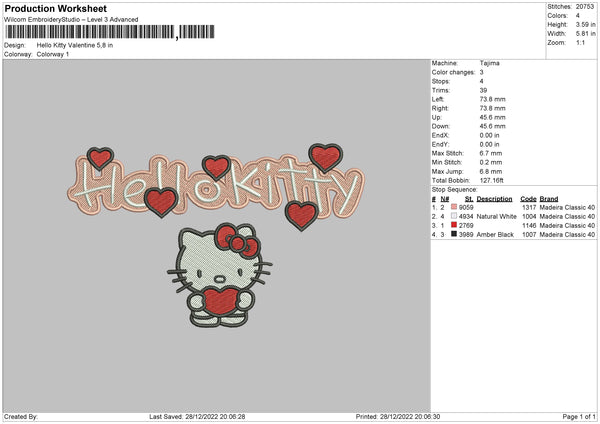Click the Max Jump value 6.8 mm
This screenshot has width=600, height=424.
tap(491, 171)
